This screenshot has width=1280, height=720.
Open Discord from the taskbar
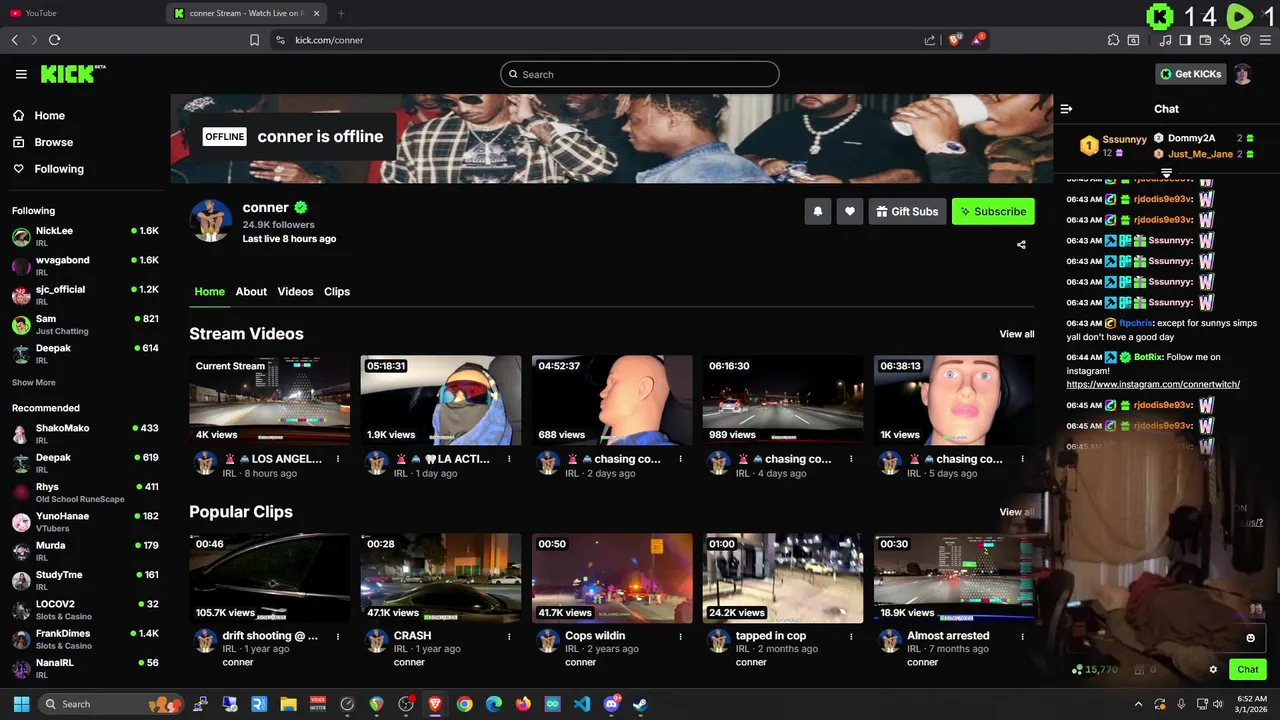pos(611,704)
